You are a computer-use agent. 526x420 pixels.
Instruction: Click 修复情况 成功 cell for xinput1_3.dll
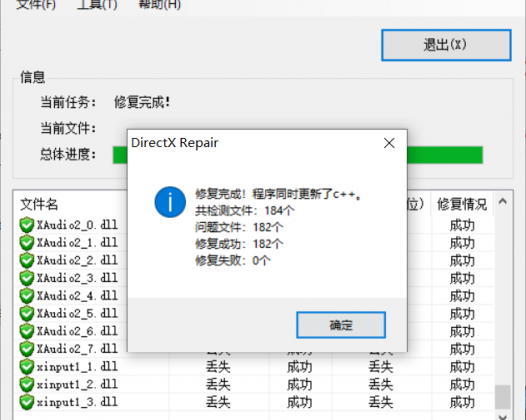[462, 402]
